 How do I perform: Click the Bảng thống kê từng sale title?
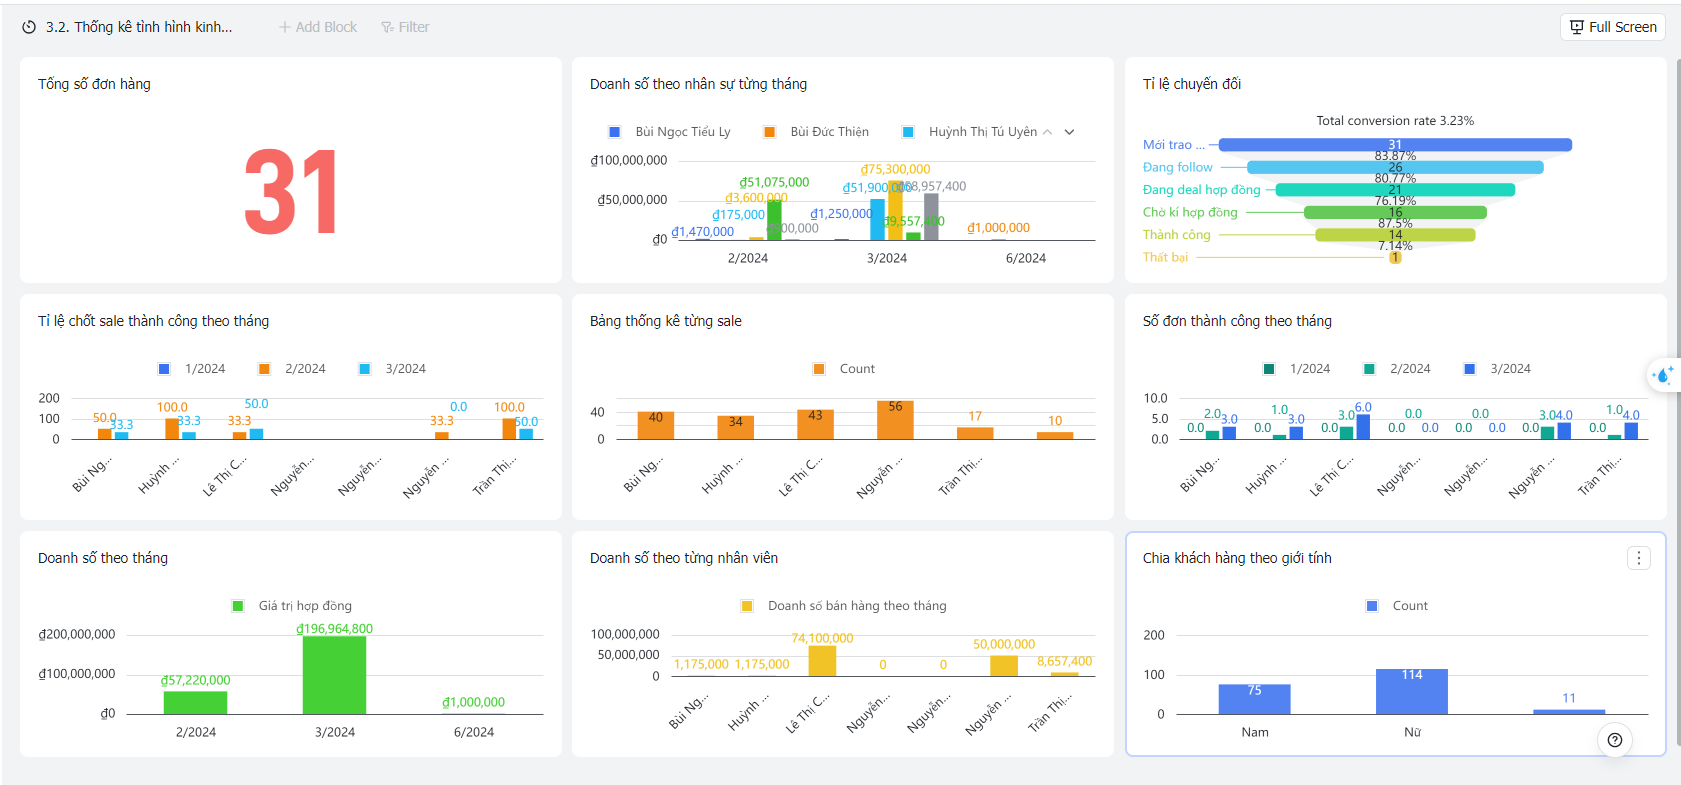666,321
